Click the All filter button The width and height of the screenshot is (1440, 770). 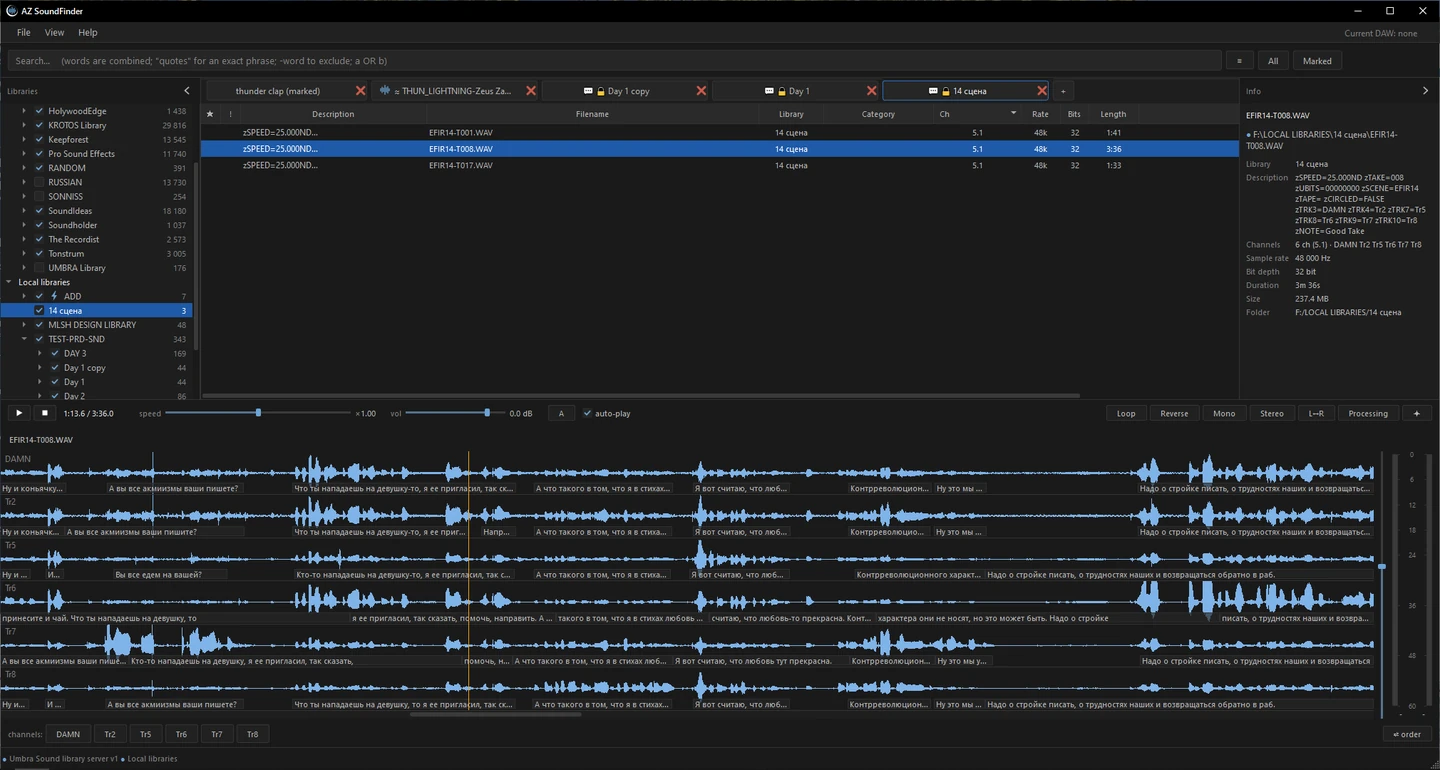1273,61
